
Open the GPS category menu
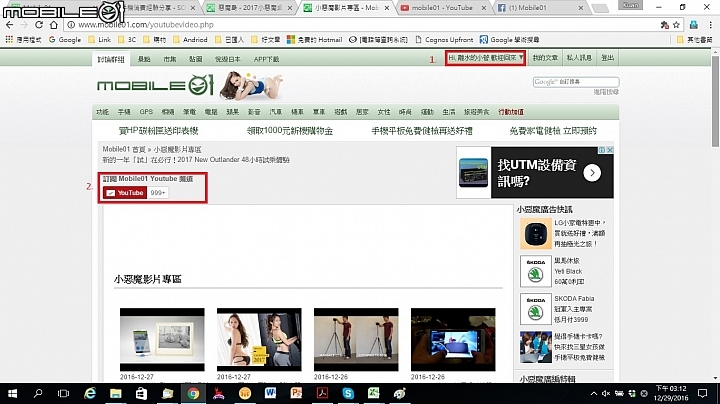pos(146,112)
